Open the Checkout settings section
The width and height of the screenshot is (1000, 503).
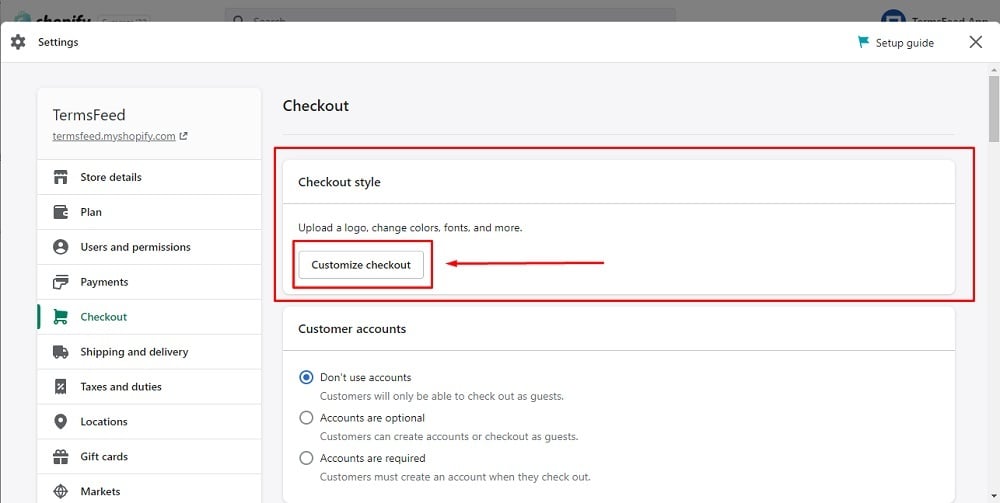(x=149, y=317)
